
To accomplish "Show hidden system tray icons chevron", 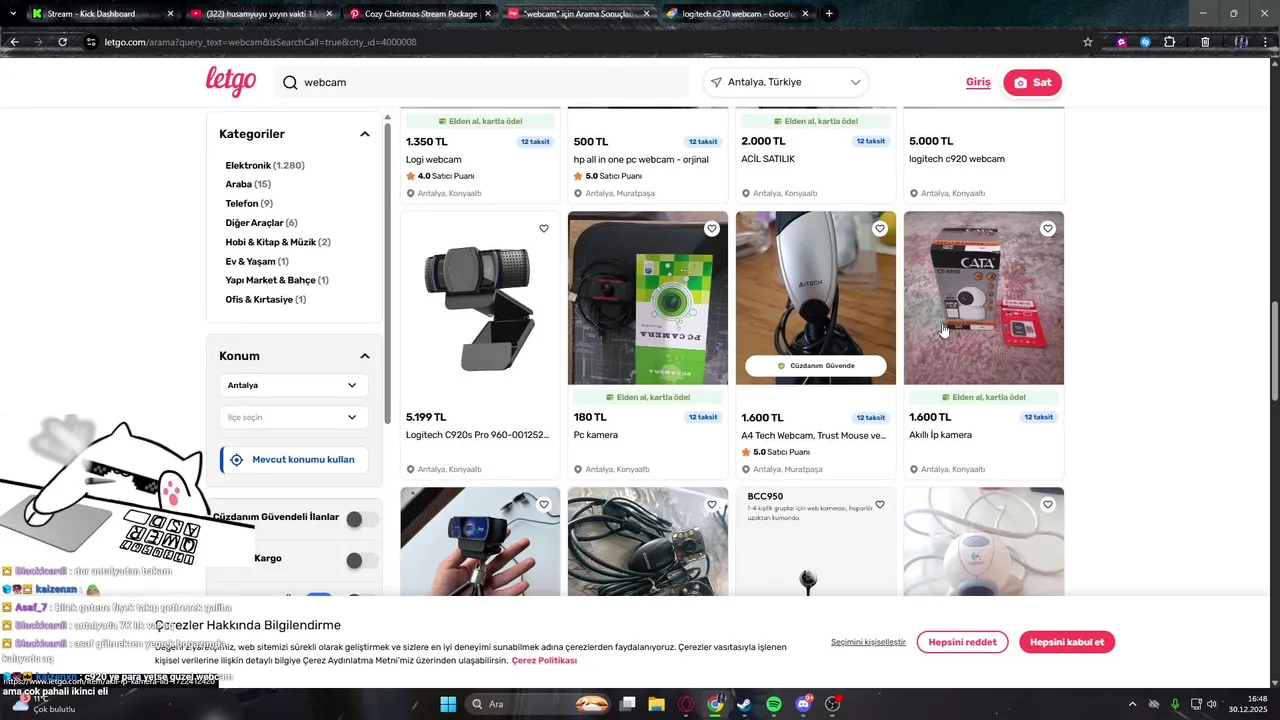I will tap(1132, 704).
